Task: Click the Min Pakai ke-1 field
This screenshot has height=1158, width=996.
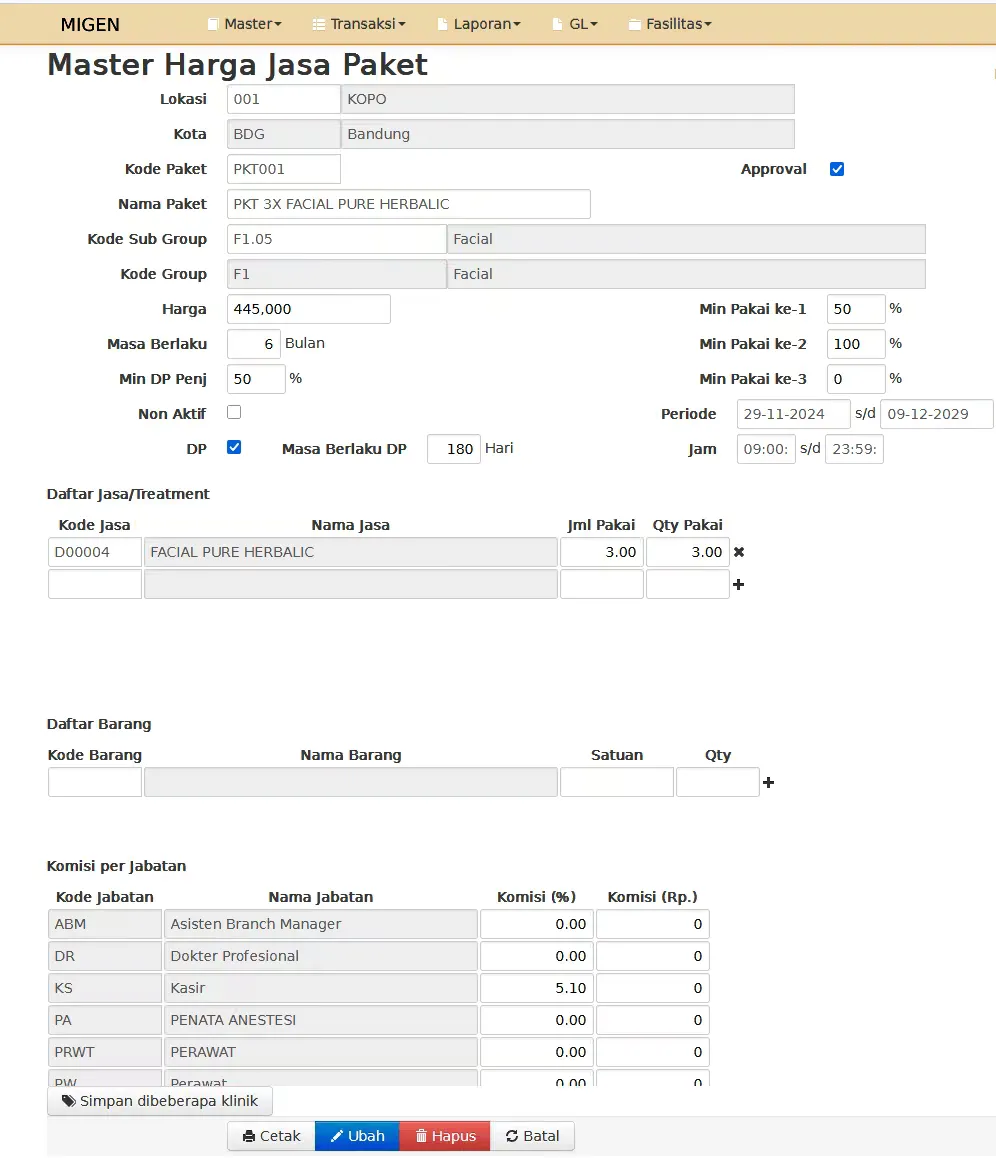Action: [x=856, y=309]
